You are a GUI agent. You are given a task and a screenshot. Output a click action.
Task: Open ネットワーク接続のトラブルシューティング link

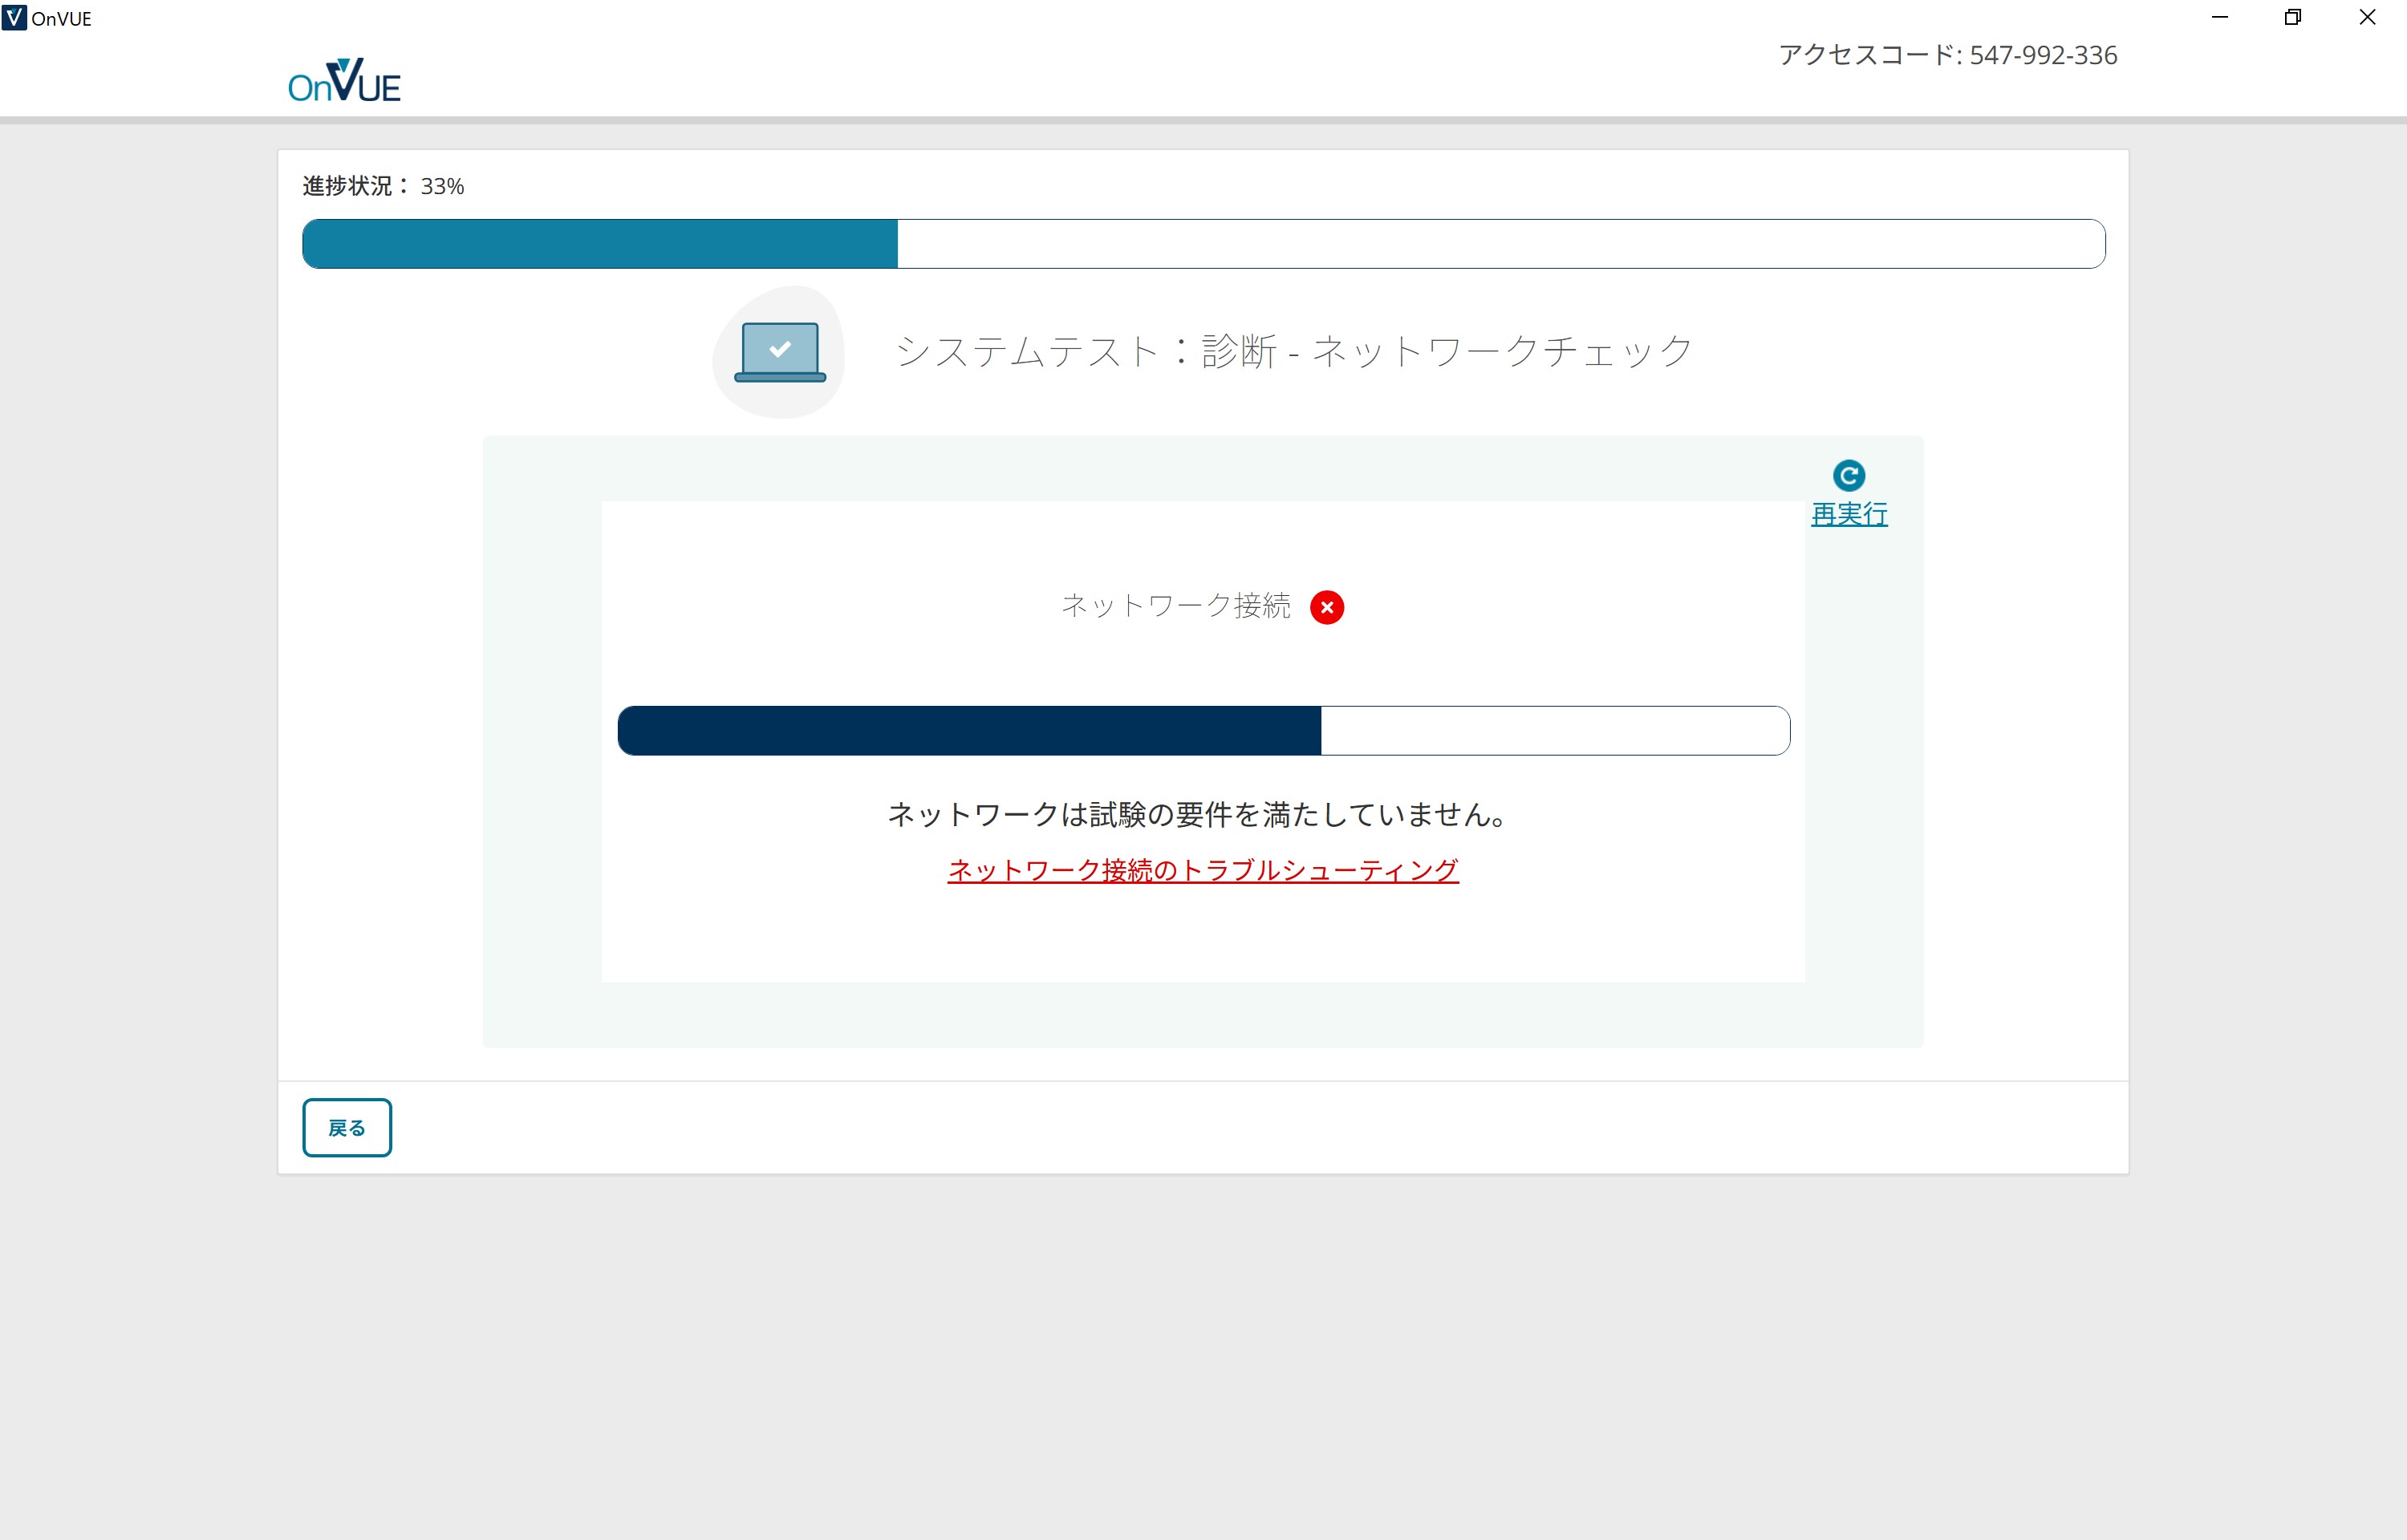click(1203, 870)
